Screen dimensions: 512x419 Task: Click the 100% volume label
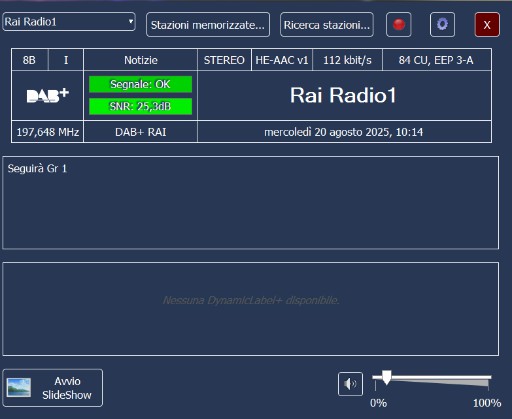(x=487, y=403)
